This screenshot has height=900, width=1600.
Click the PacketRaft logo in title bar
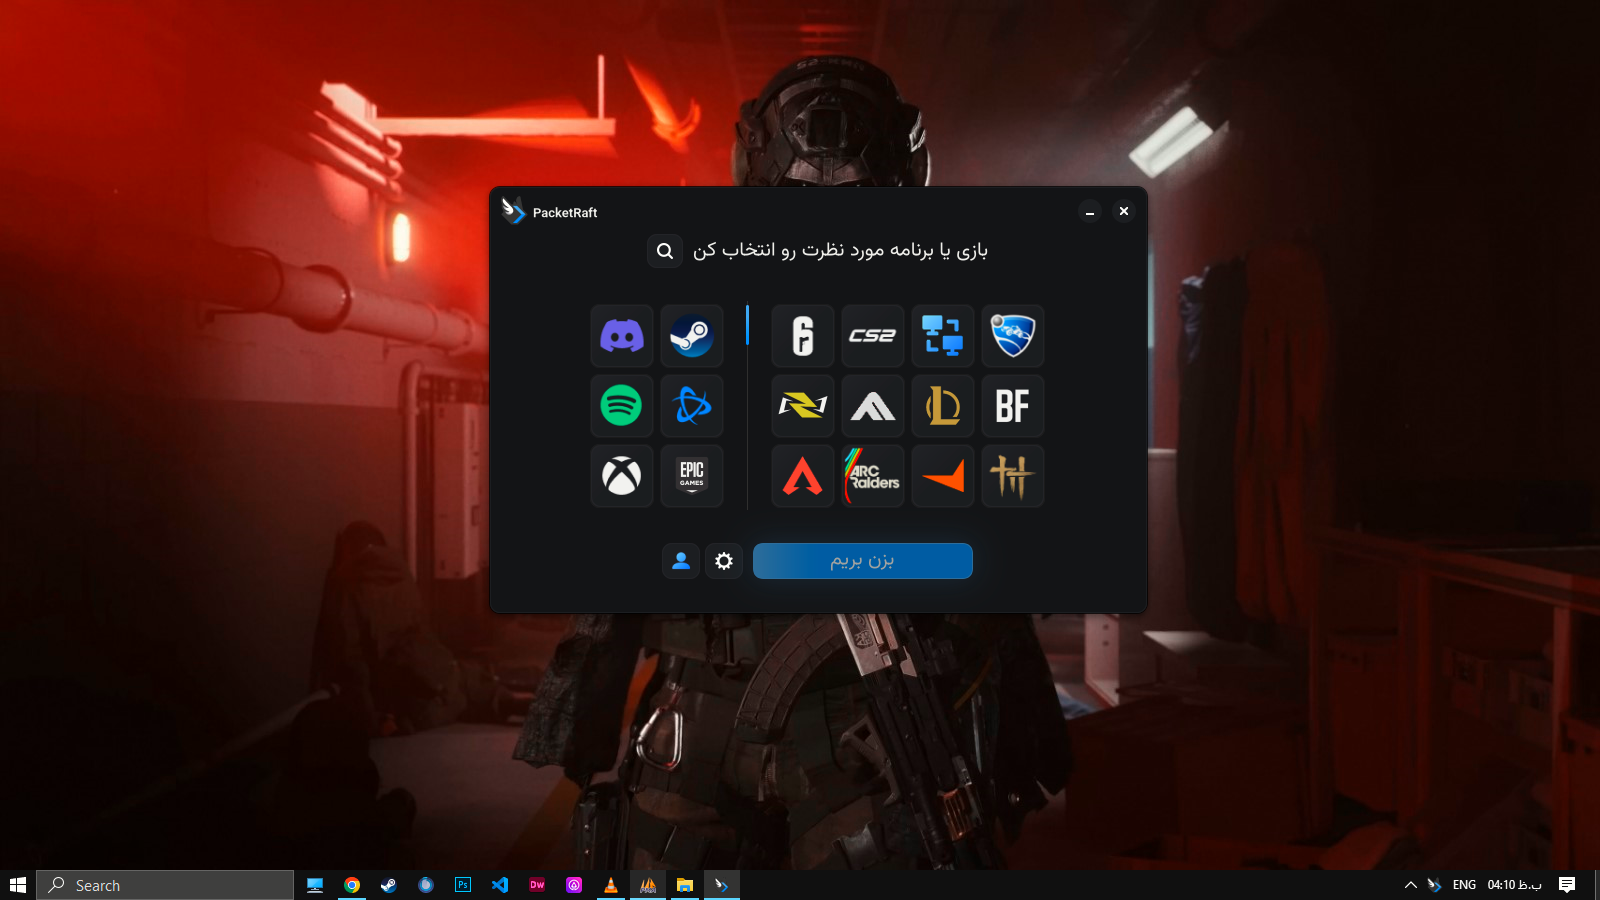click(513, 211)
